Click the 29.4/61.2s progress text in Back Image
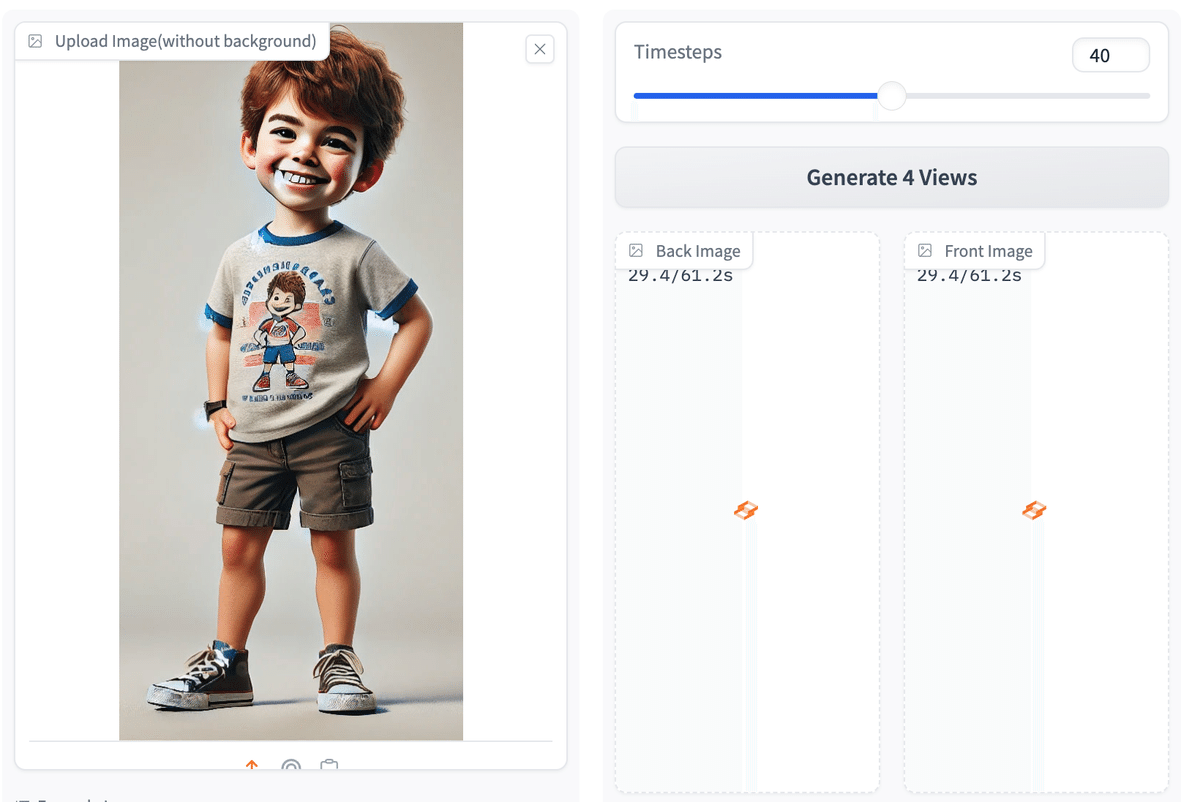This screenshot has width=1200, height=802. [x=681, y=274]
